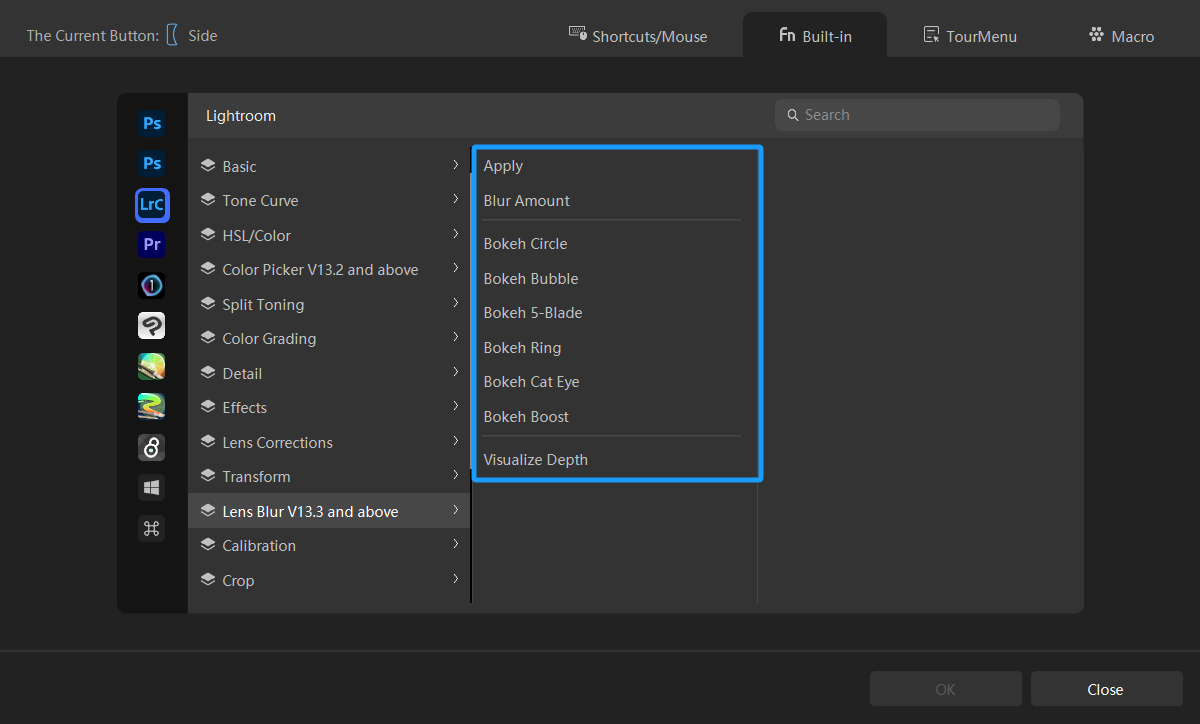Switch to the Shortcuts/Mouse tab
This screenshot has height=724, width=1200.
[x=638, y=36]
